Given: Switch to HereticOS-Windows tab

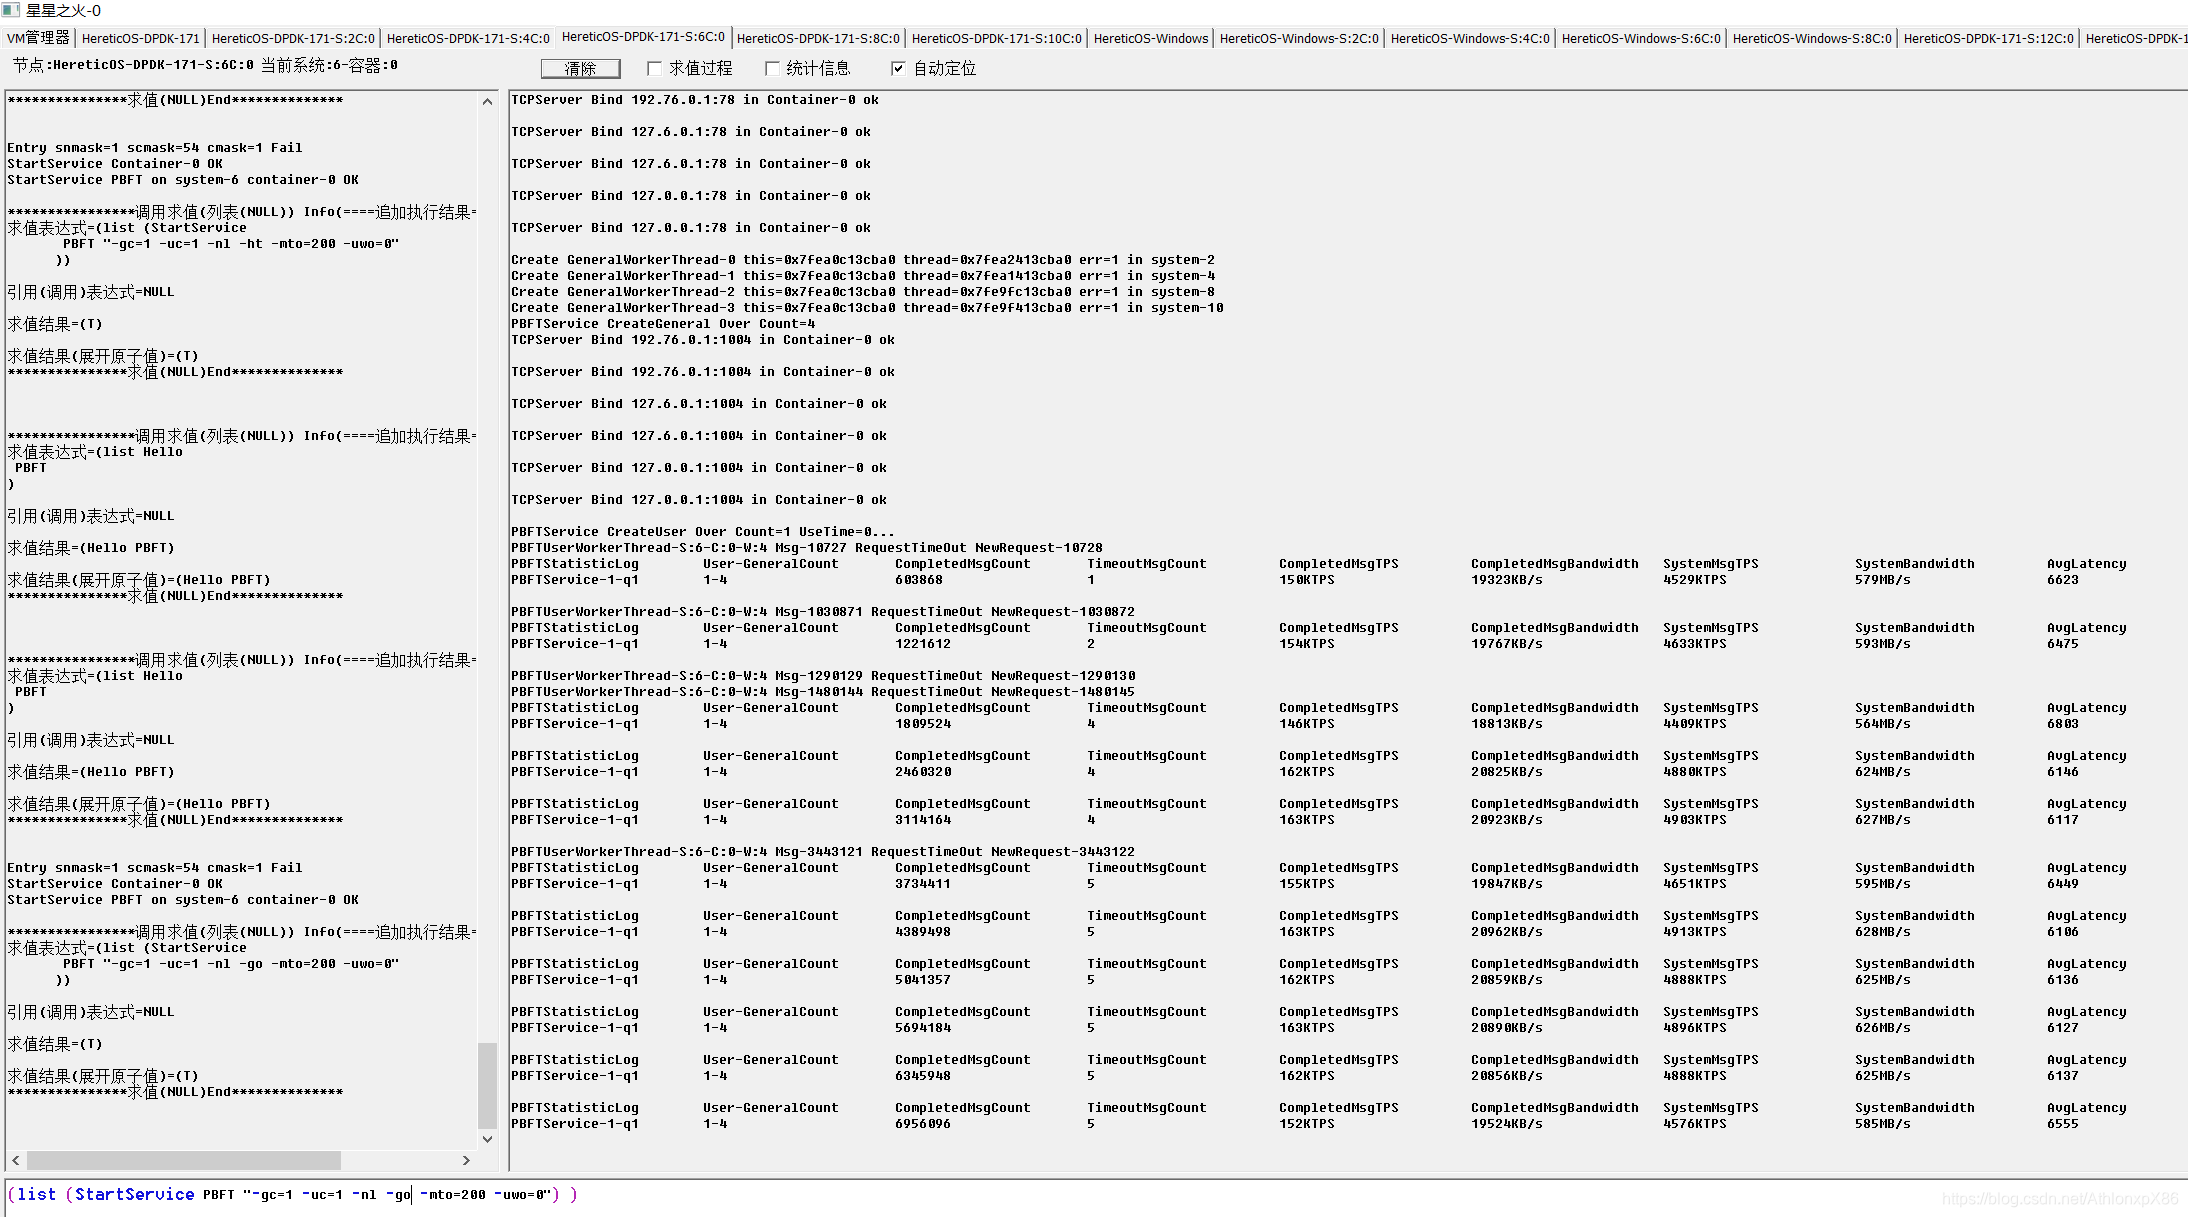Looking at the screenshot, I should click(1151, 38).
